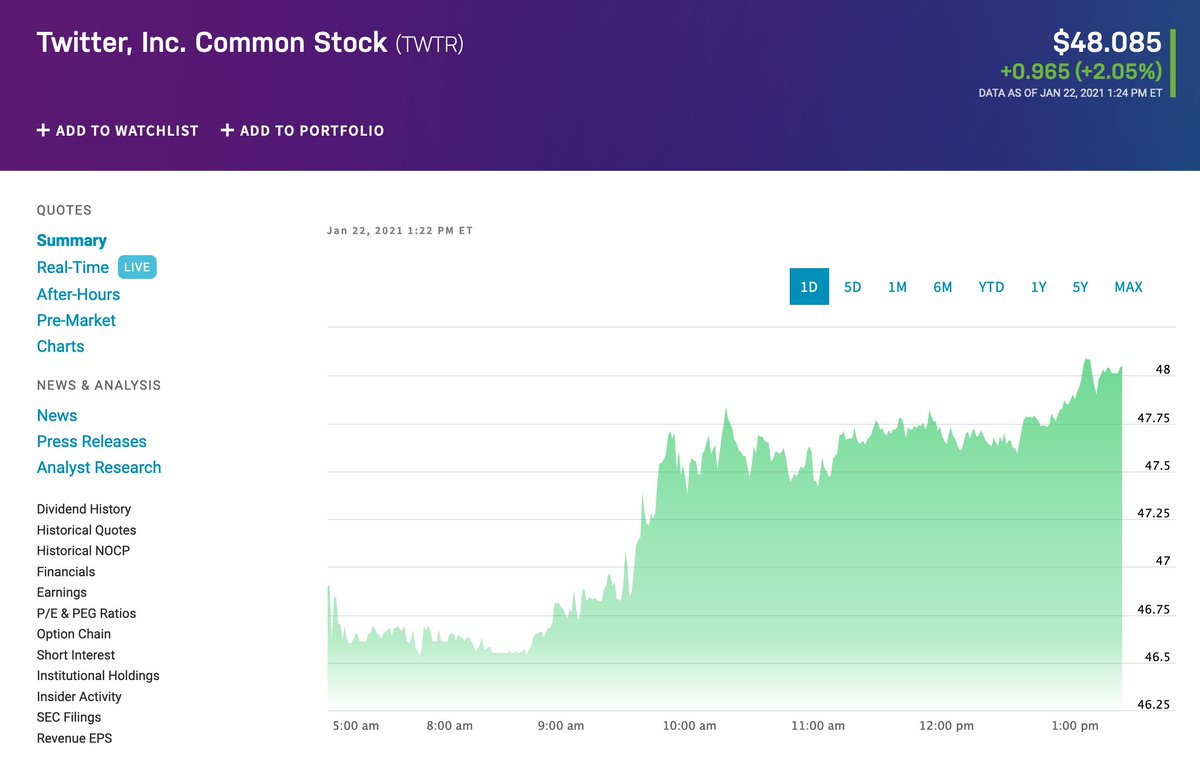Open the Option Chain link
This screenshot has width=1200, height=773.
click(74, 634)
